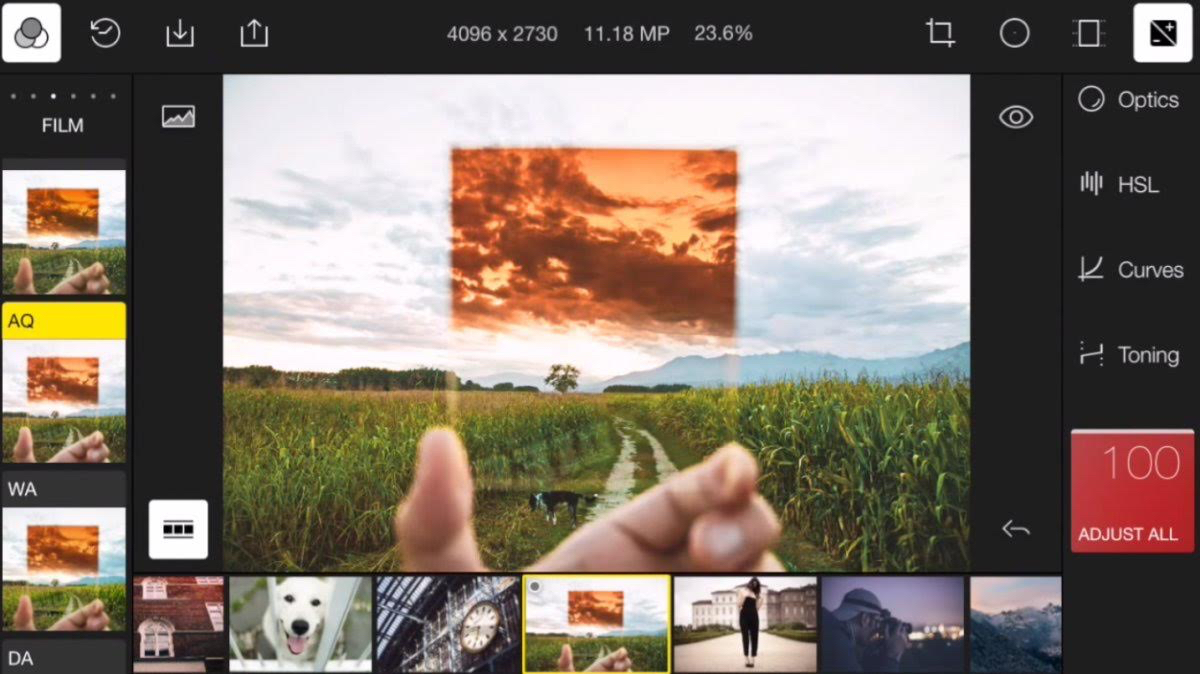The width and height of the screenshot is (1200, 674).
Task: Tap the history revert clock icon
Action: click(105, 33)
